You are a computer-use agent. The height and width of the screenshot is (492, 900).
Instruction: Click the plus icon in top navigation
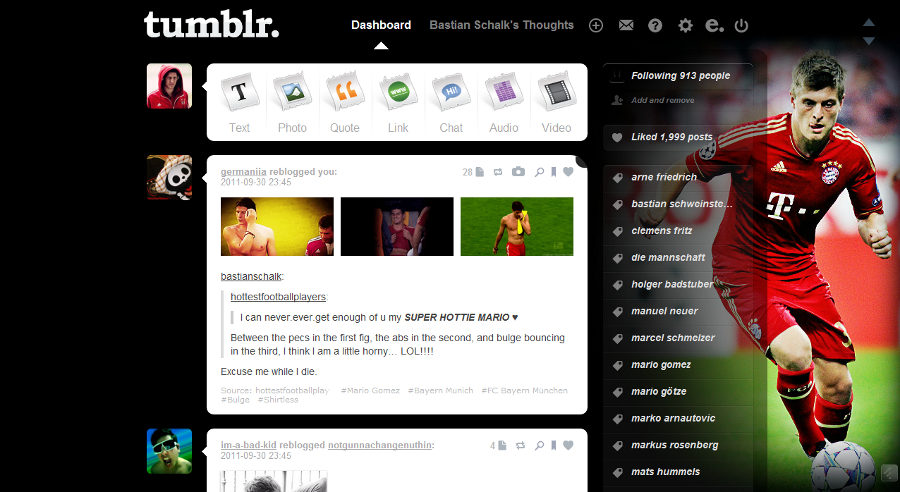[x=596, y=25]
